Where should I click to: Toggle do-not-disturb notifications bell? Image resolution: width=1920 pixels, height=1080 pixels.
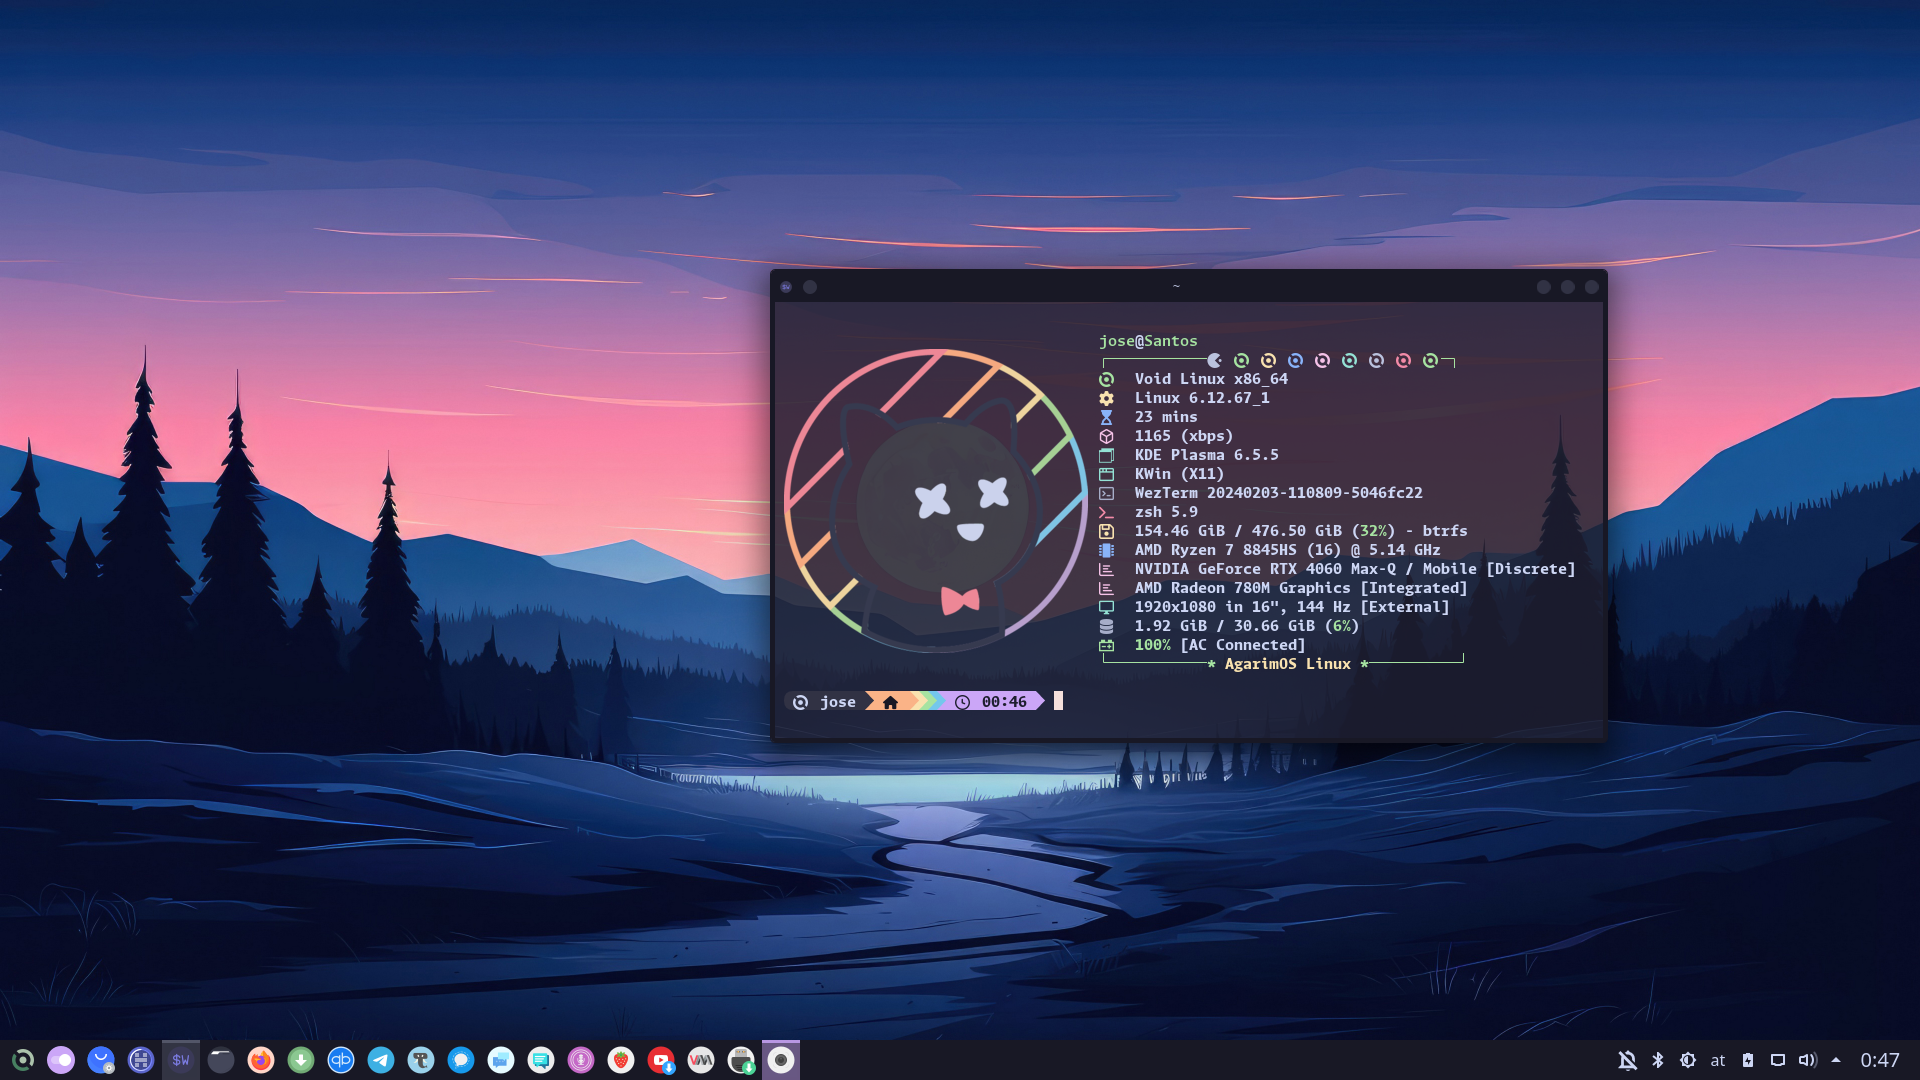pyautogui.click(x=1628, y=1060)
